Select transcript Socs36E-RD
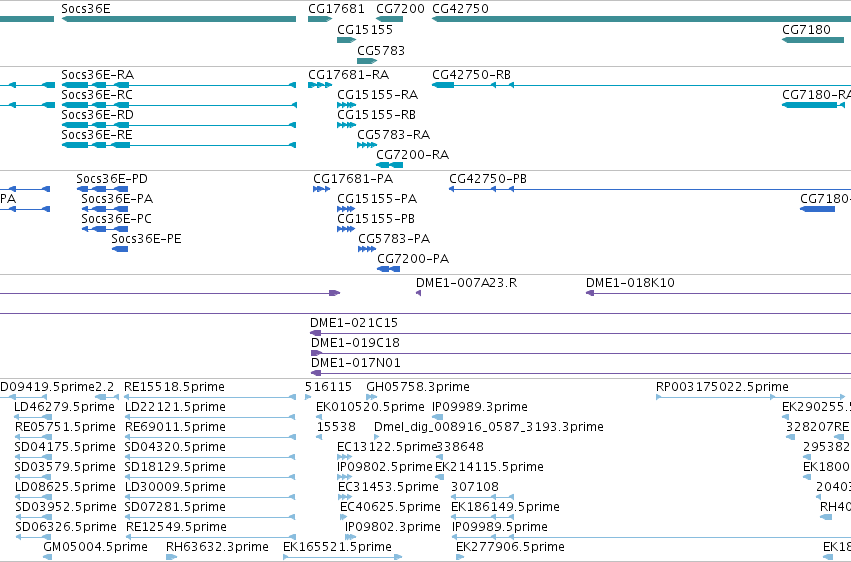Viewport: 851px width, 562px height. pyautogui.click(x=98, y=115)
